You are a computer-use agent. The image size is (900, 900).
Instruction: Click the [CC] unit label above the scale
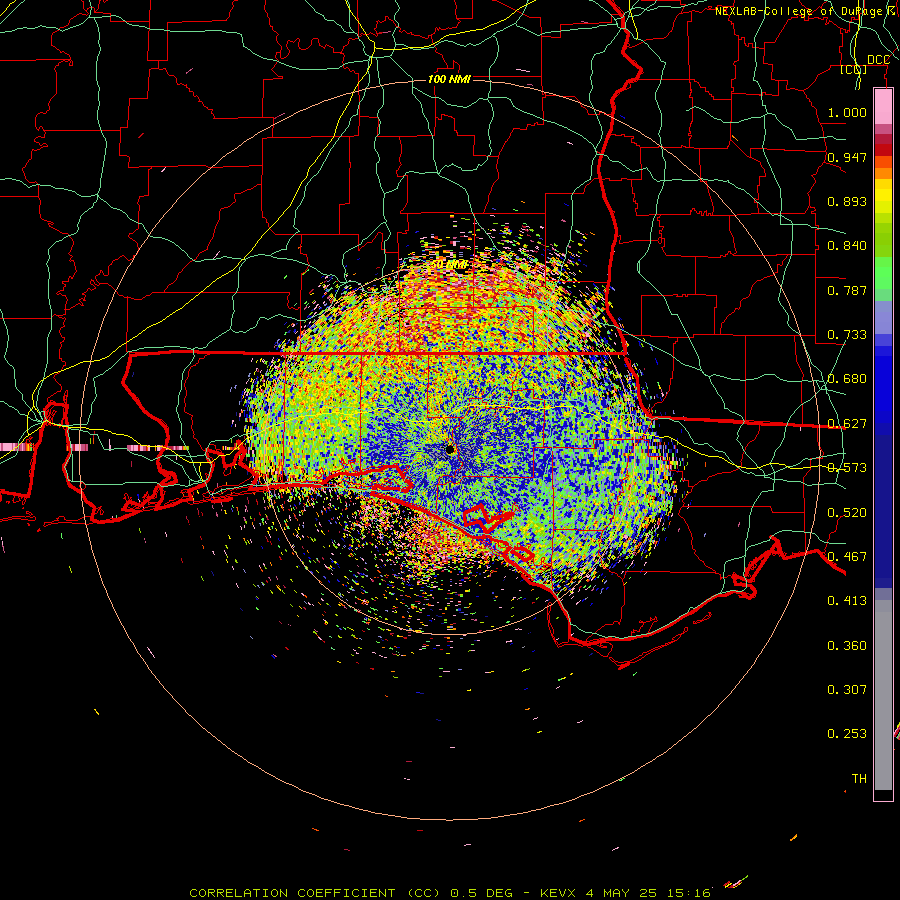tap(854, 69)
